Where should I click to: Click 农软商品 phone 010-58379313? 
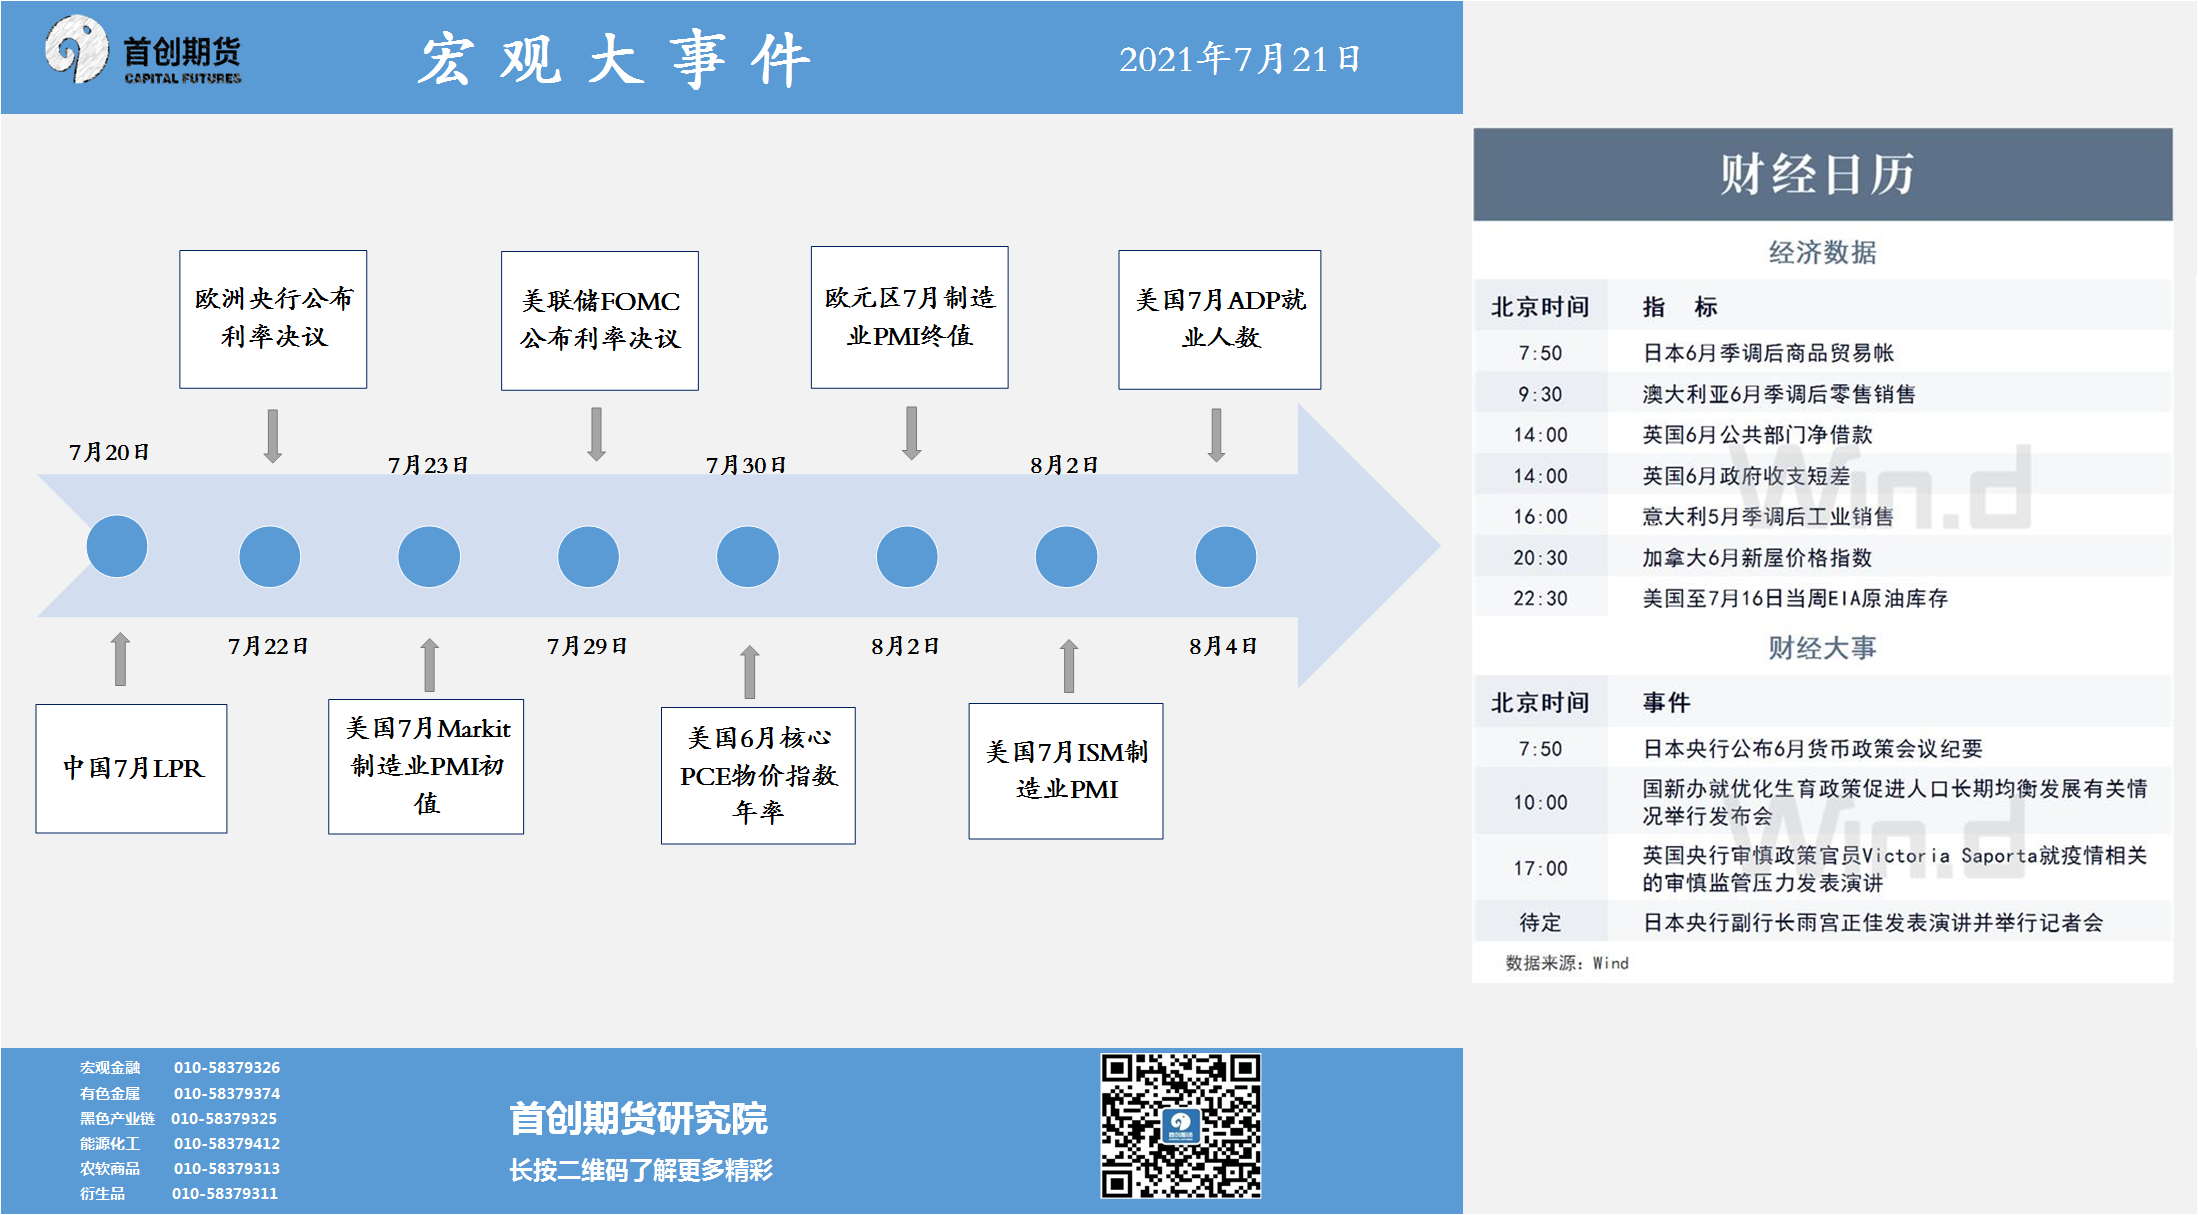pos(227,1169)
